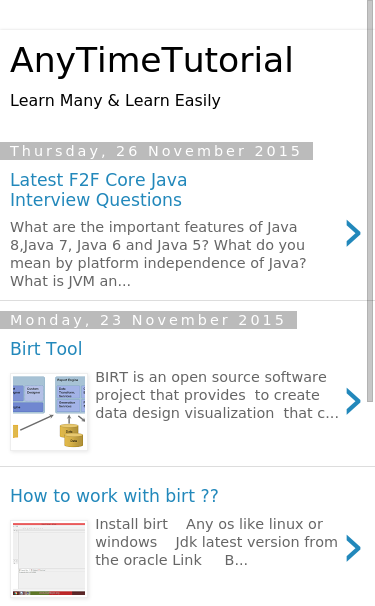Go to AnyTimeTutorial blog home title

point(152,60)
